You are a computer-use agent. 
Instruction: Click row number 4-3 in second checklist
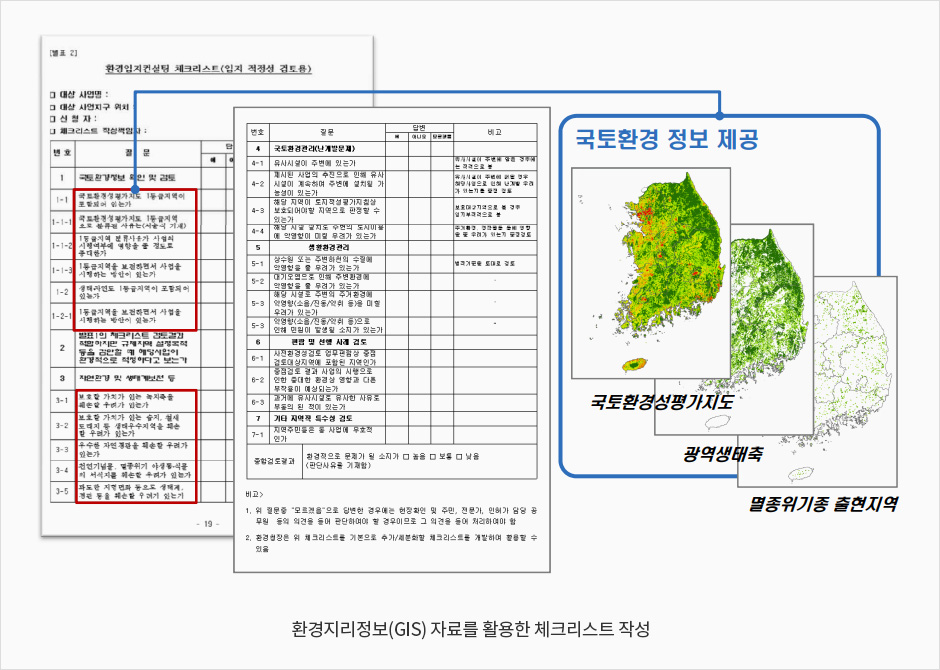coord(258,211)
